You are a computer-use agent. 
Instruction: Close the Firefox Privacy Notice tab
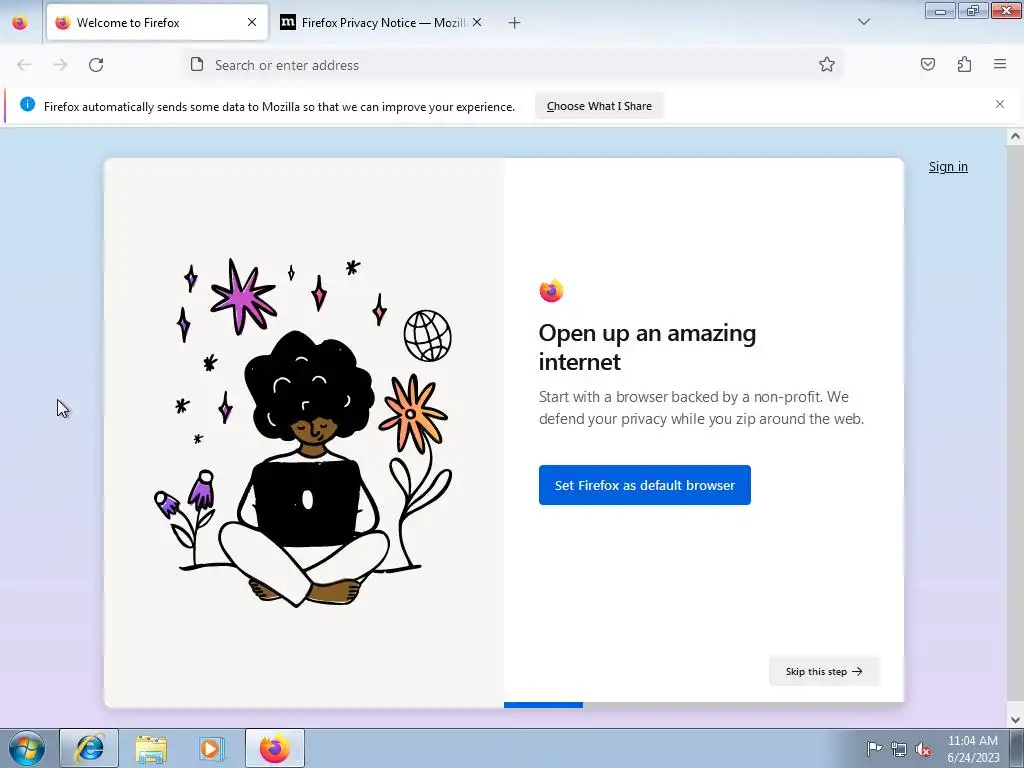[x=477, y=22]
